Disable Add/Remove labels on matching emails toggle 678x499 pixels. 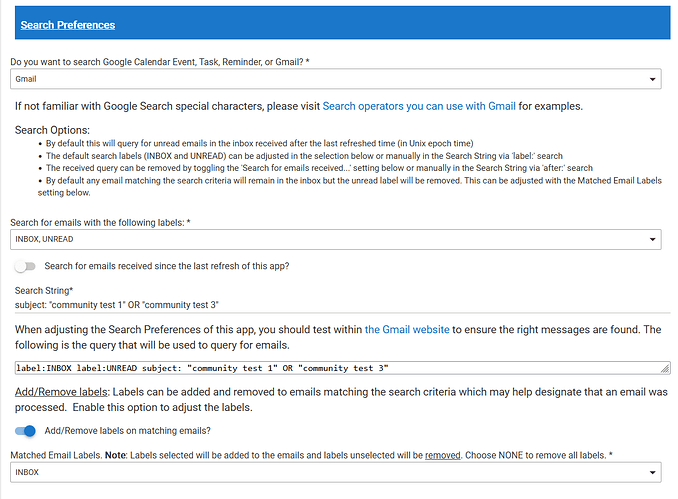[25, 431]
